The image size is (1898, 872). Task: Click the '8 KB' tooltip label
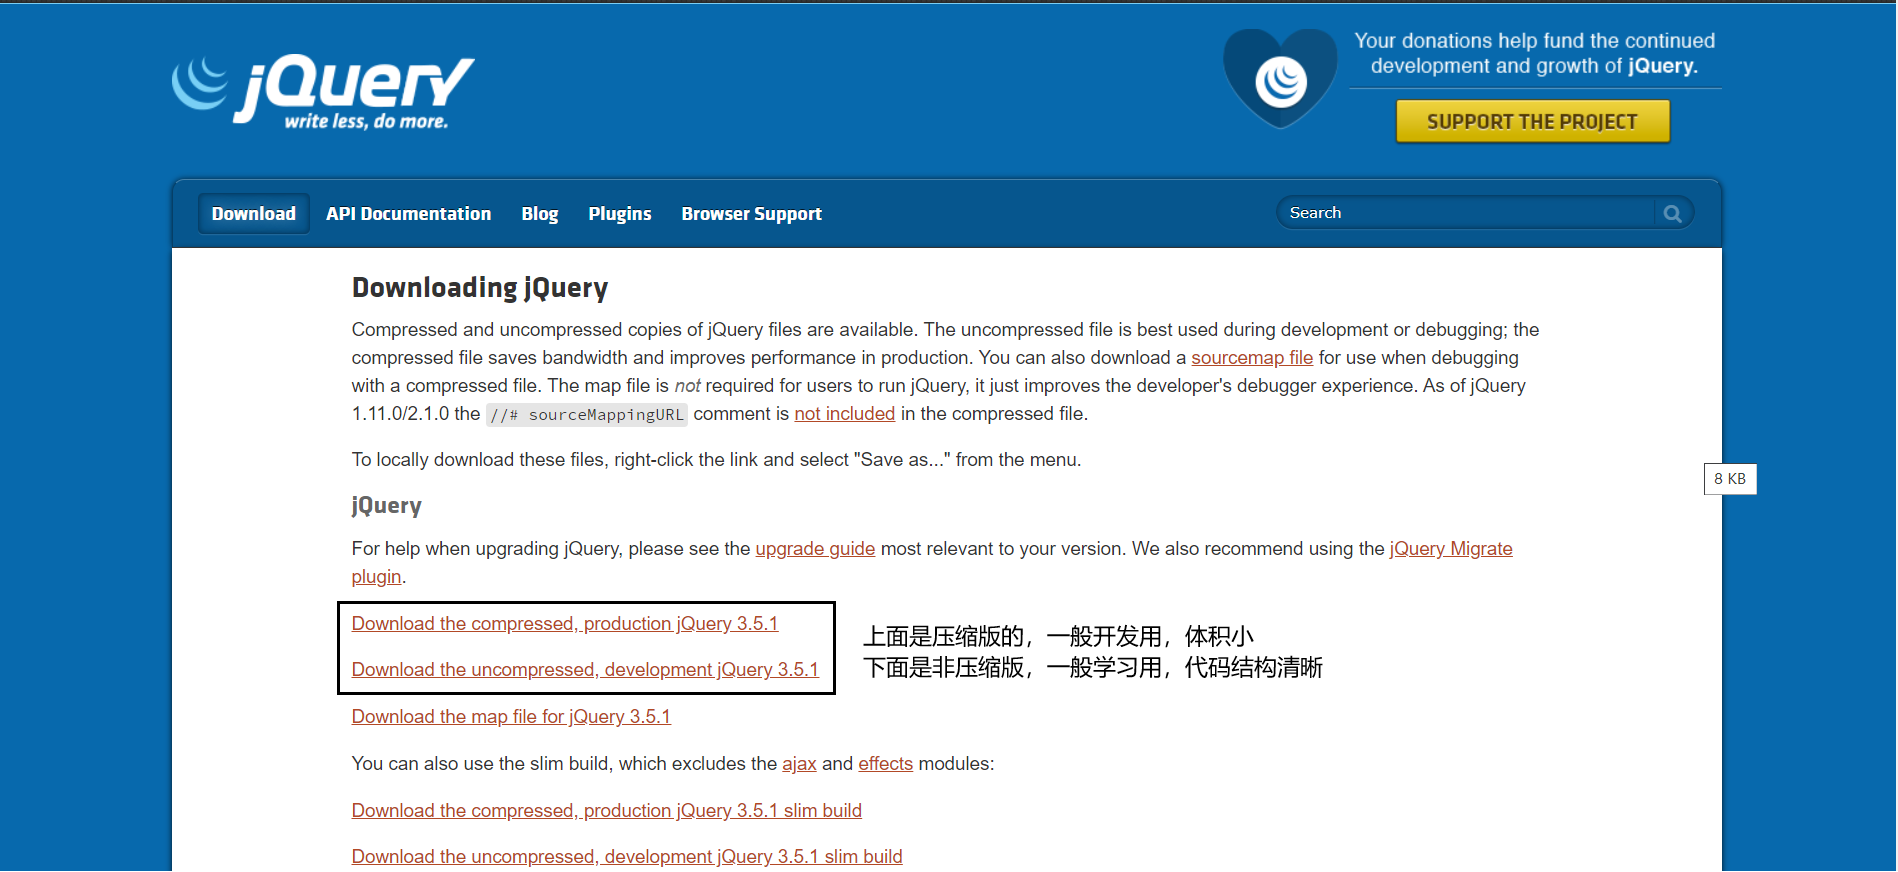click(x=1730, y=479)
